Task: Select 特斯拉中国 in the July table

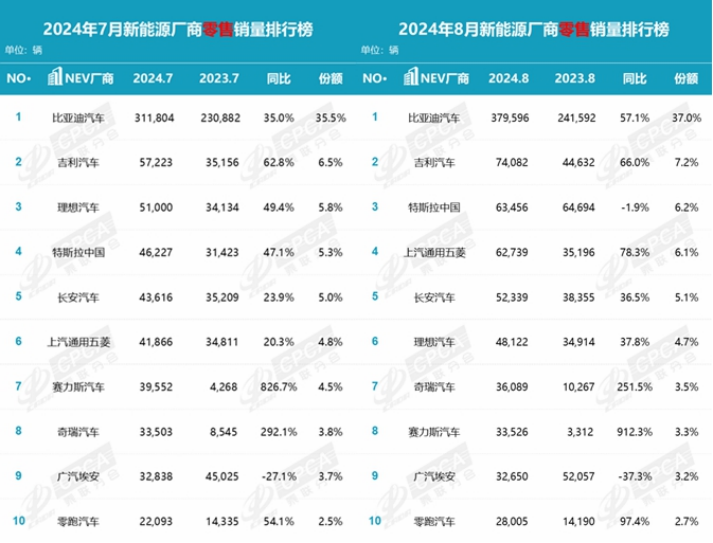Action: click(x=78, y=252)
